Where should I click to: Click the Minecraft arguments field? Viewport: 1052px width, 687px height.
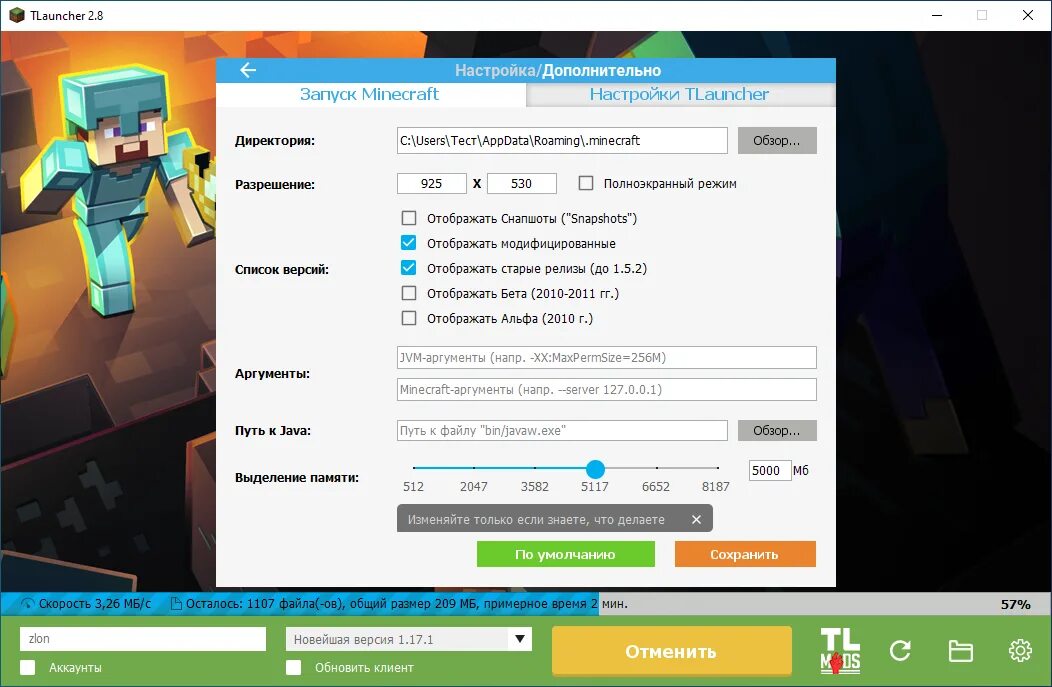coord(607,390)
